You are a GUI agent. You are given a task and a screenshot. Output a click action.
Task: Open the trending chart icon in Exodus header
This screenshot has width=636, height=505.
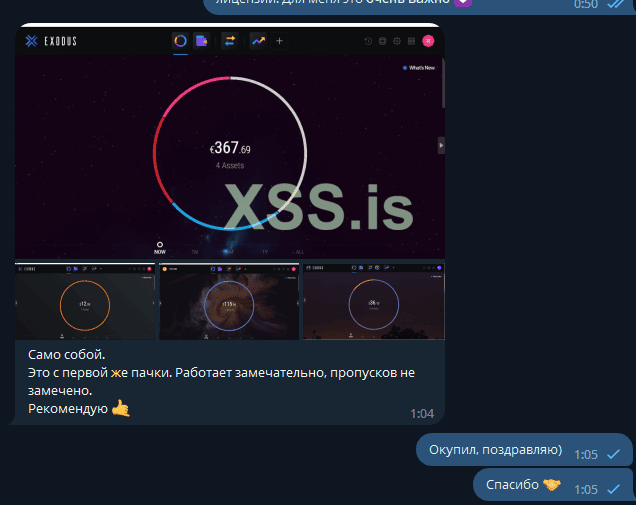click(x=258, y=41)
